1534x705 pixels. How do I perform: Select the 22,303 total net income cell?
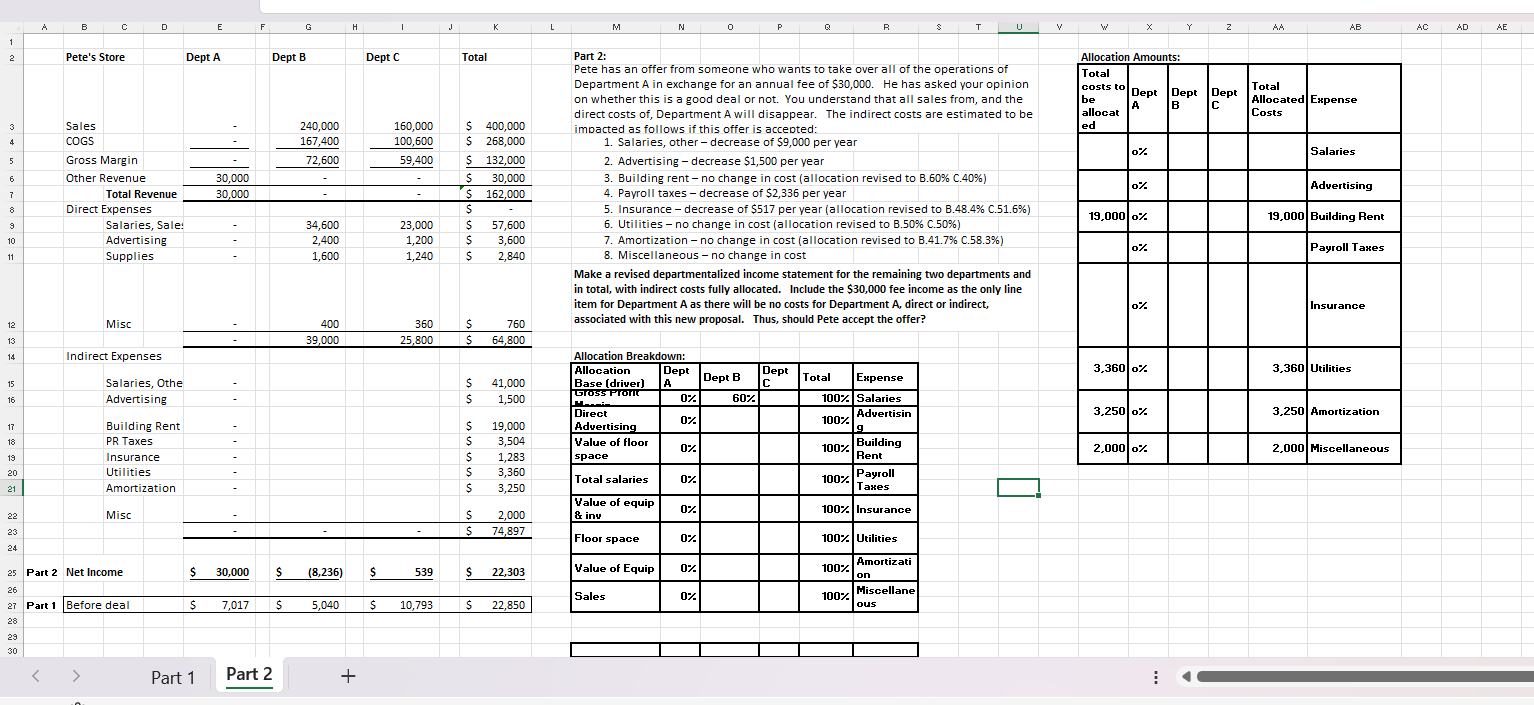click(x=507, y=572)
